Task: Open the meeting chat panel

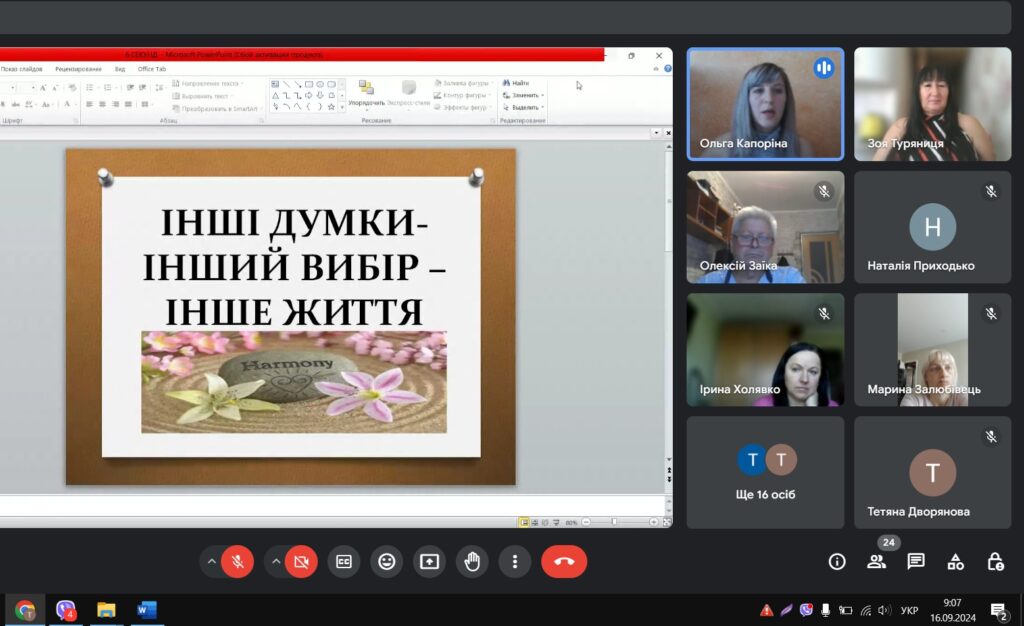Action: pyautogui.click(x=915, y=561)
